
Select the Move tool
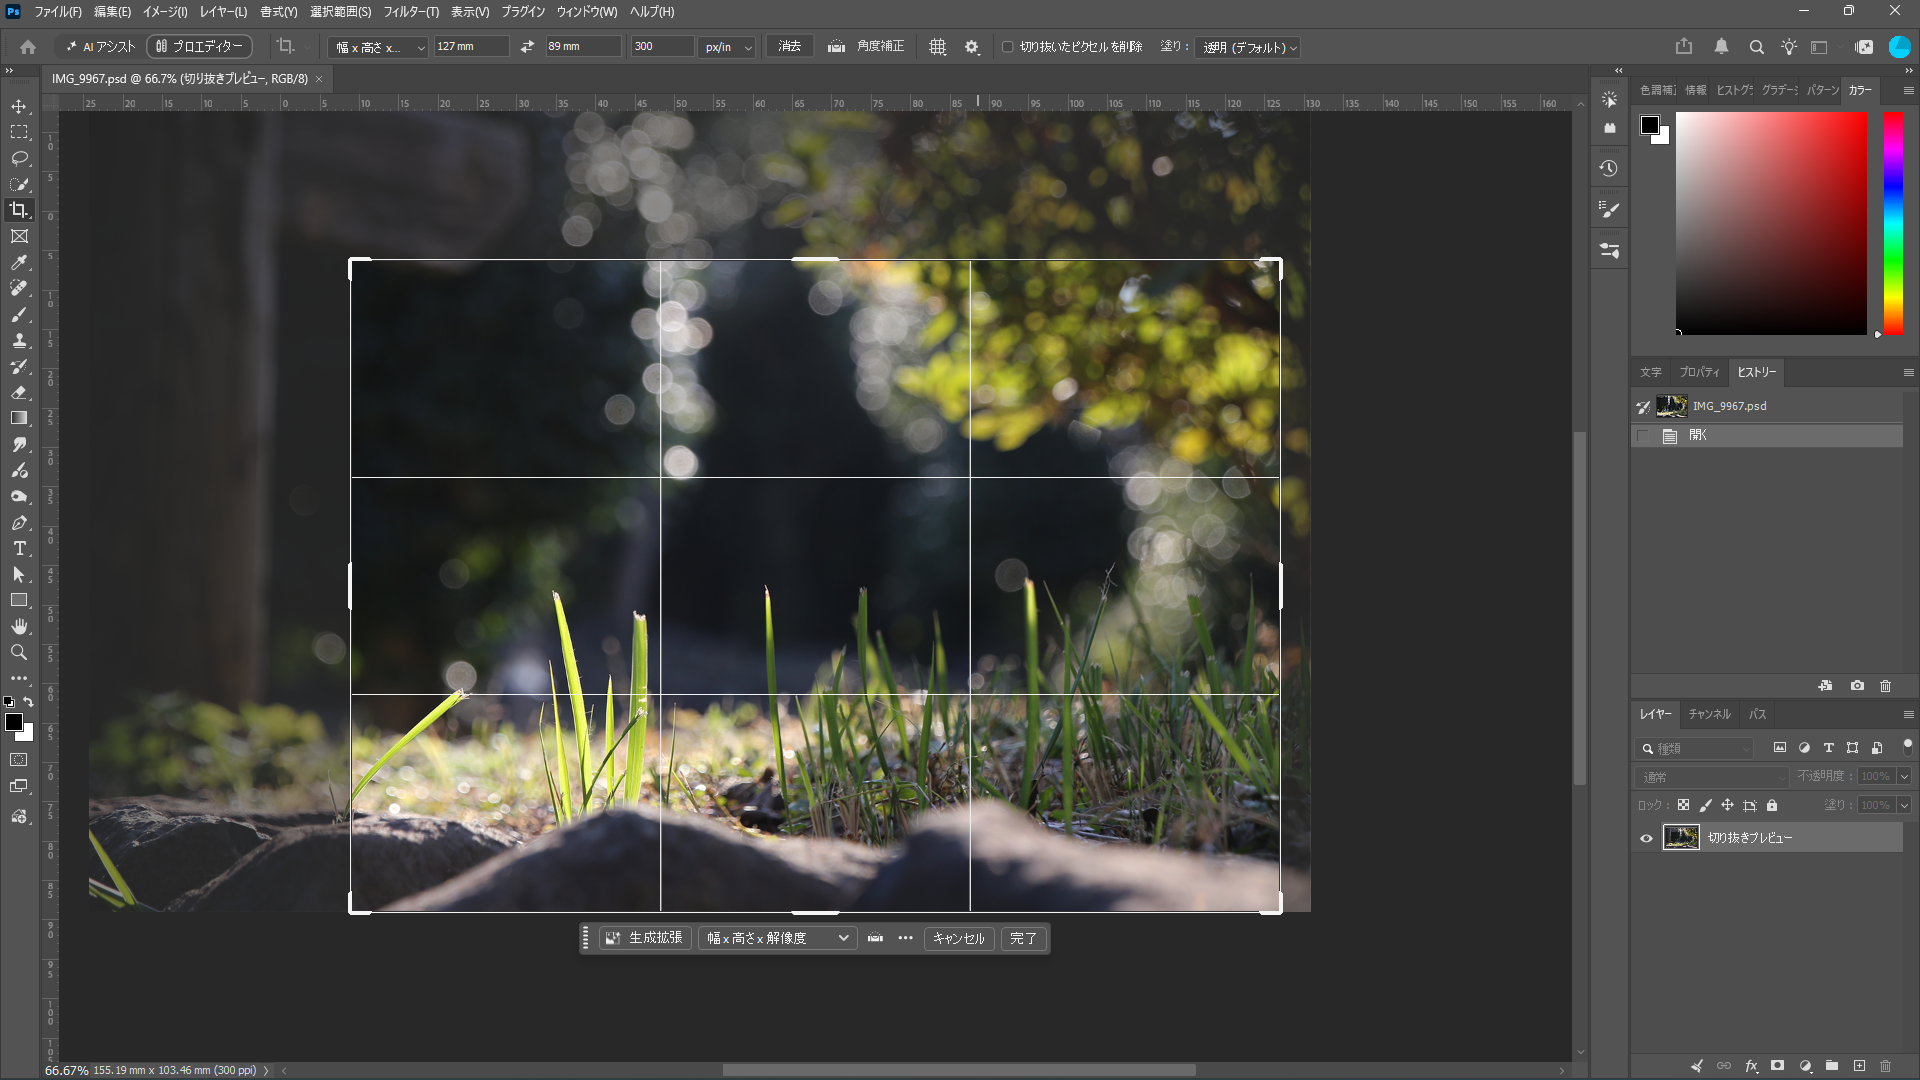click(19, 106)
